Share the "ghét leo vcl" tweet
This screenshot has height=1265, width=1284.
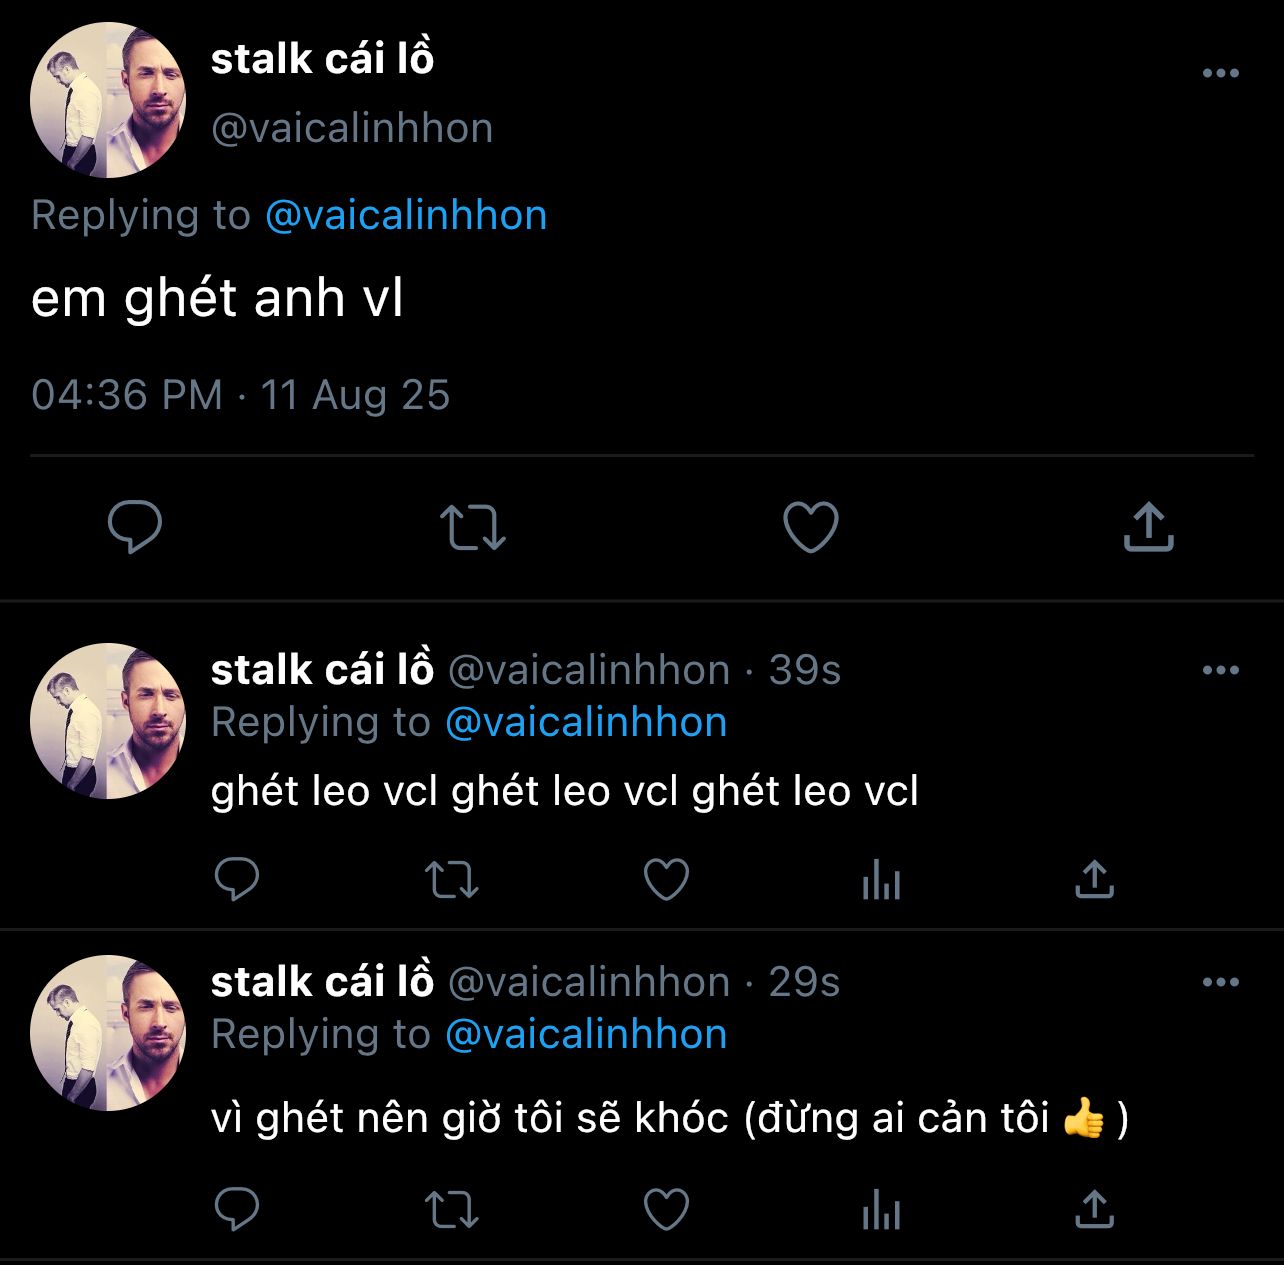[x=1094, y=880]
